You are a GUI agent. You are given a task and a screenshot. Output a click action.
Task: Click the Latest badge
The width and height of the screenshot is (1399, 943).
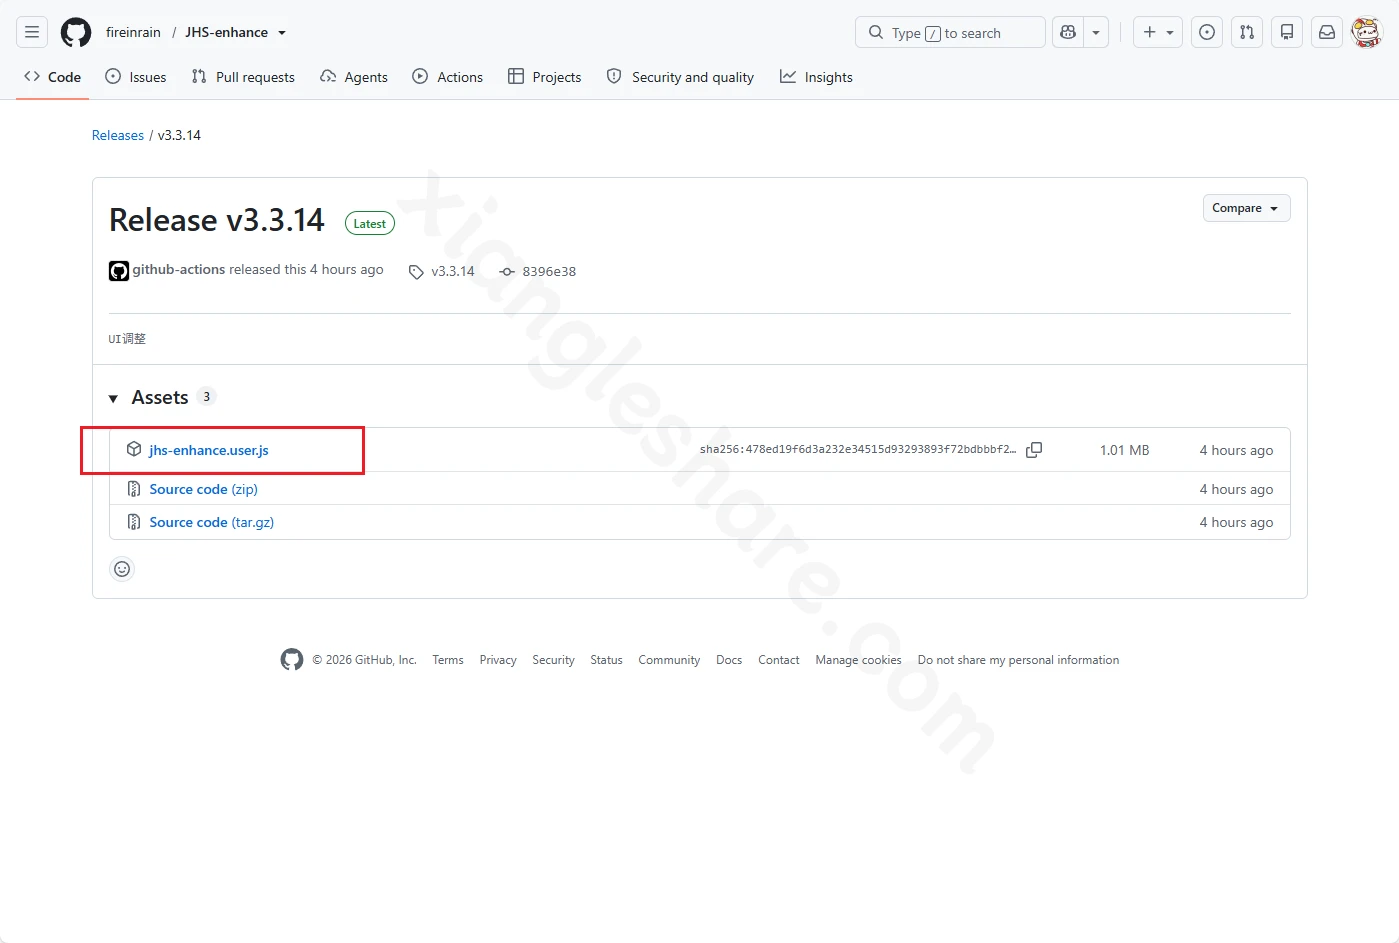[x=370, y=224]
